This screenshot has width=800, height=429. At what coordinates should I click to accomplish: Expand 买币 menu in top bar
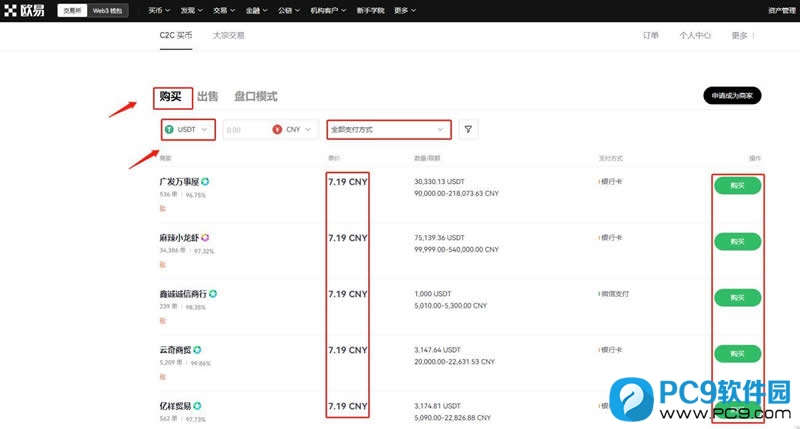coord(159,11)
